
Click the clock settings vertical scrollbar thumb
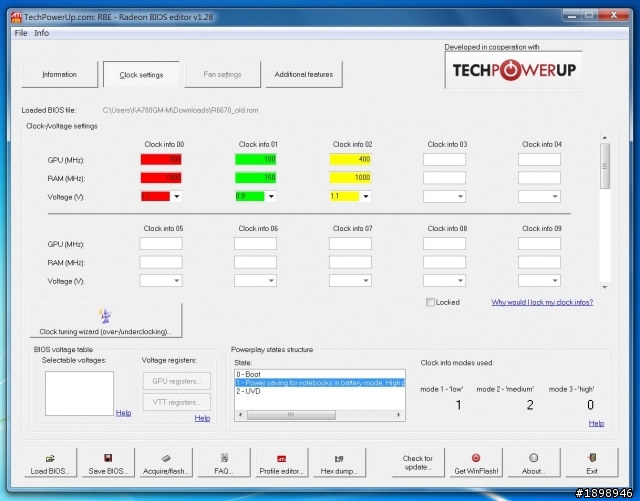click(x=605, y=166)
